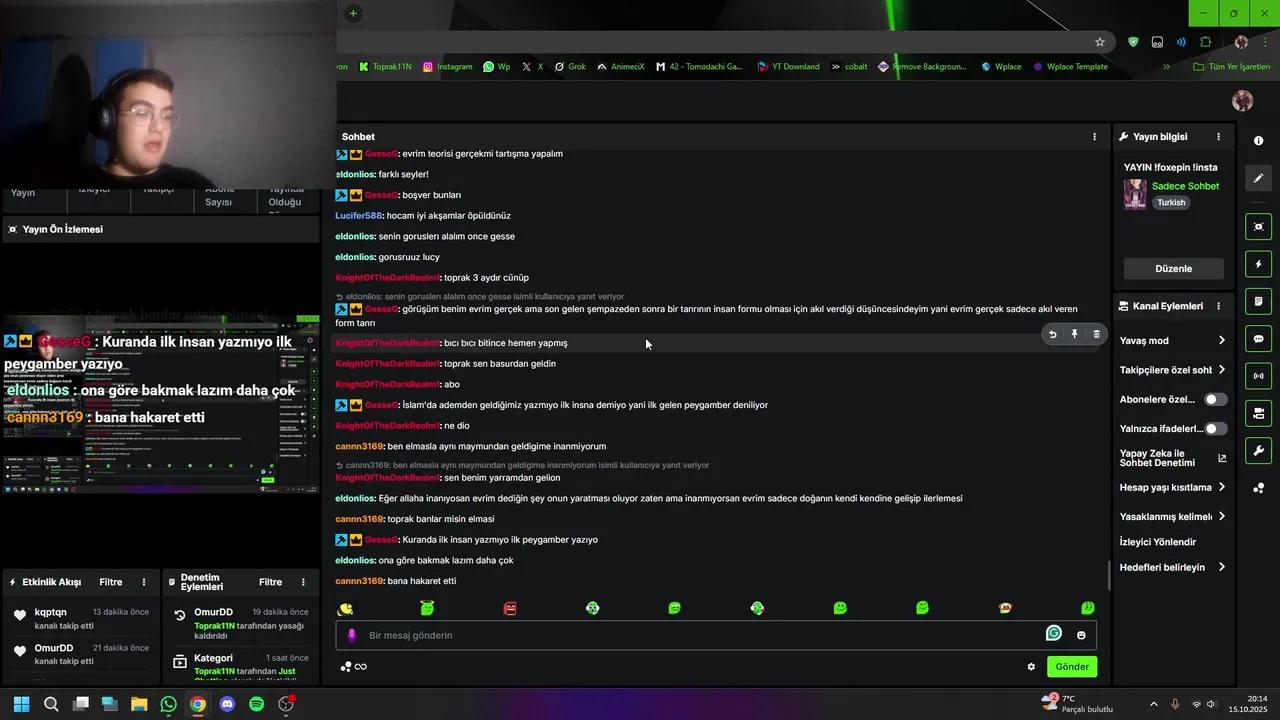This screenshot has height=720, width=1280.
Task: Open the chat bubble sidebar icon
Action: tap(1259, 339)
